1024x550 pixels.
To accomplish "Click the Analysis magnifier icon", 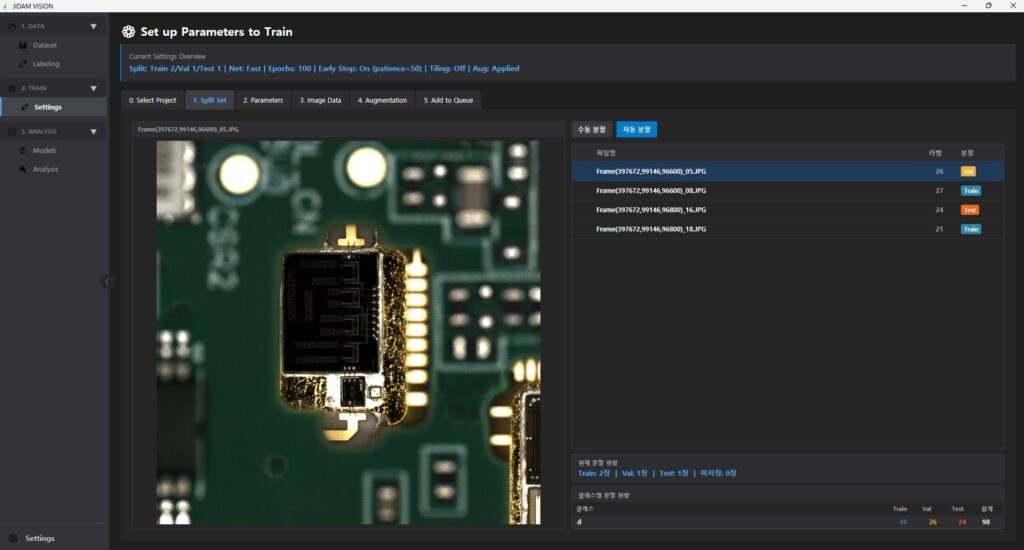I will coord(23,169).
